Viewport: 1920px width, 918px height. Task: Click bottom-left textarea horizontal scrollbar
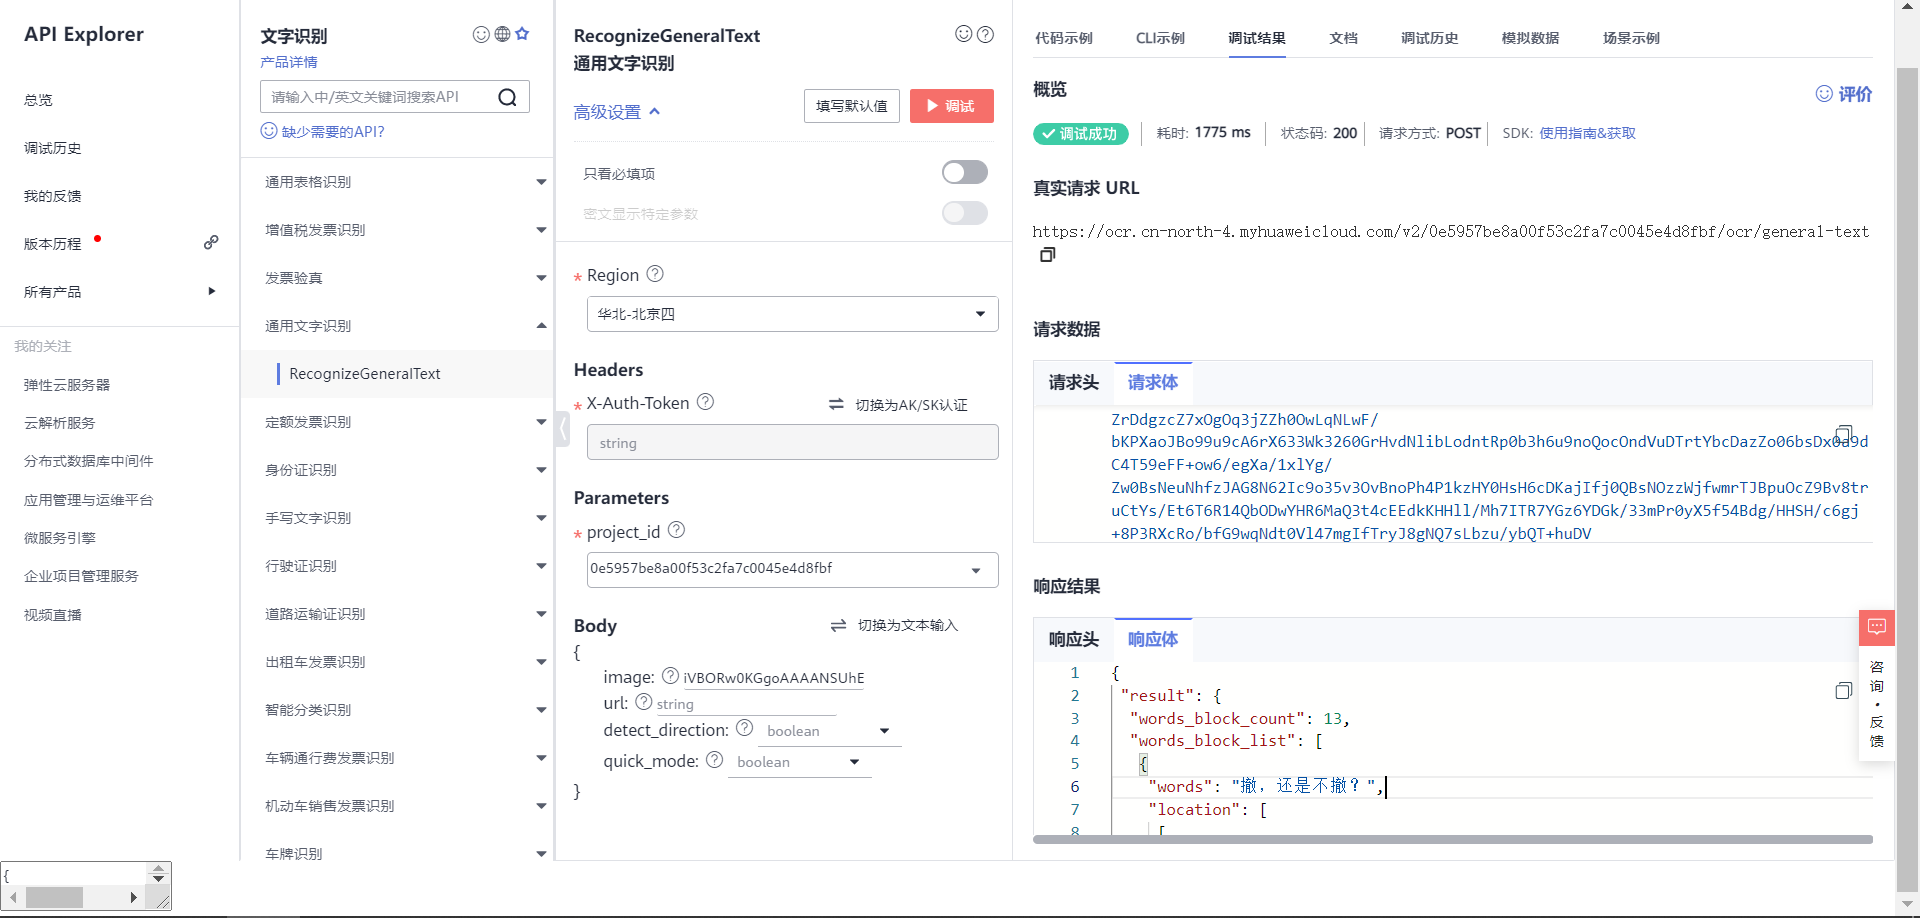coord(54,897)
